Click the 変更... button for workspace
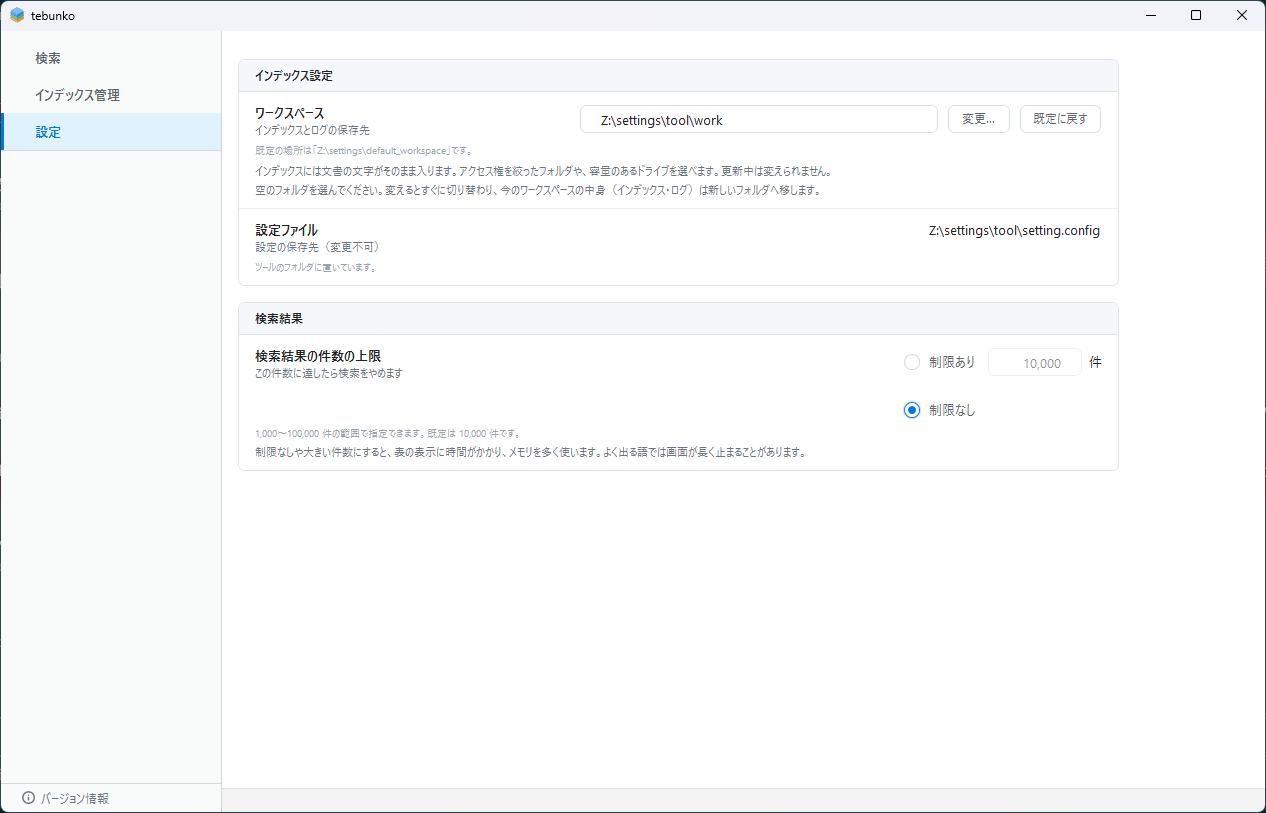The image size is (1266, 813). point(978,119)
